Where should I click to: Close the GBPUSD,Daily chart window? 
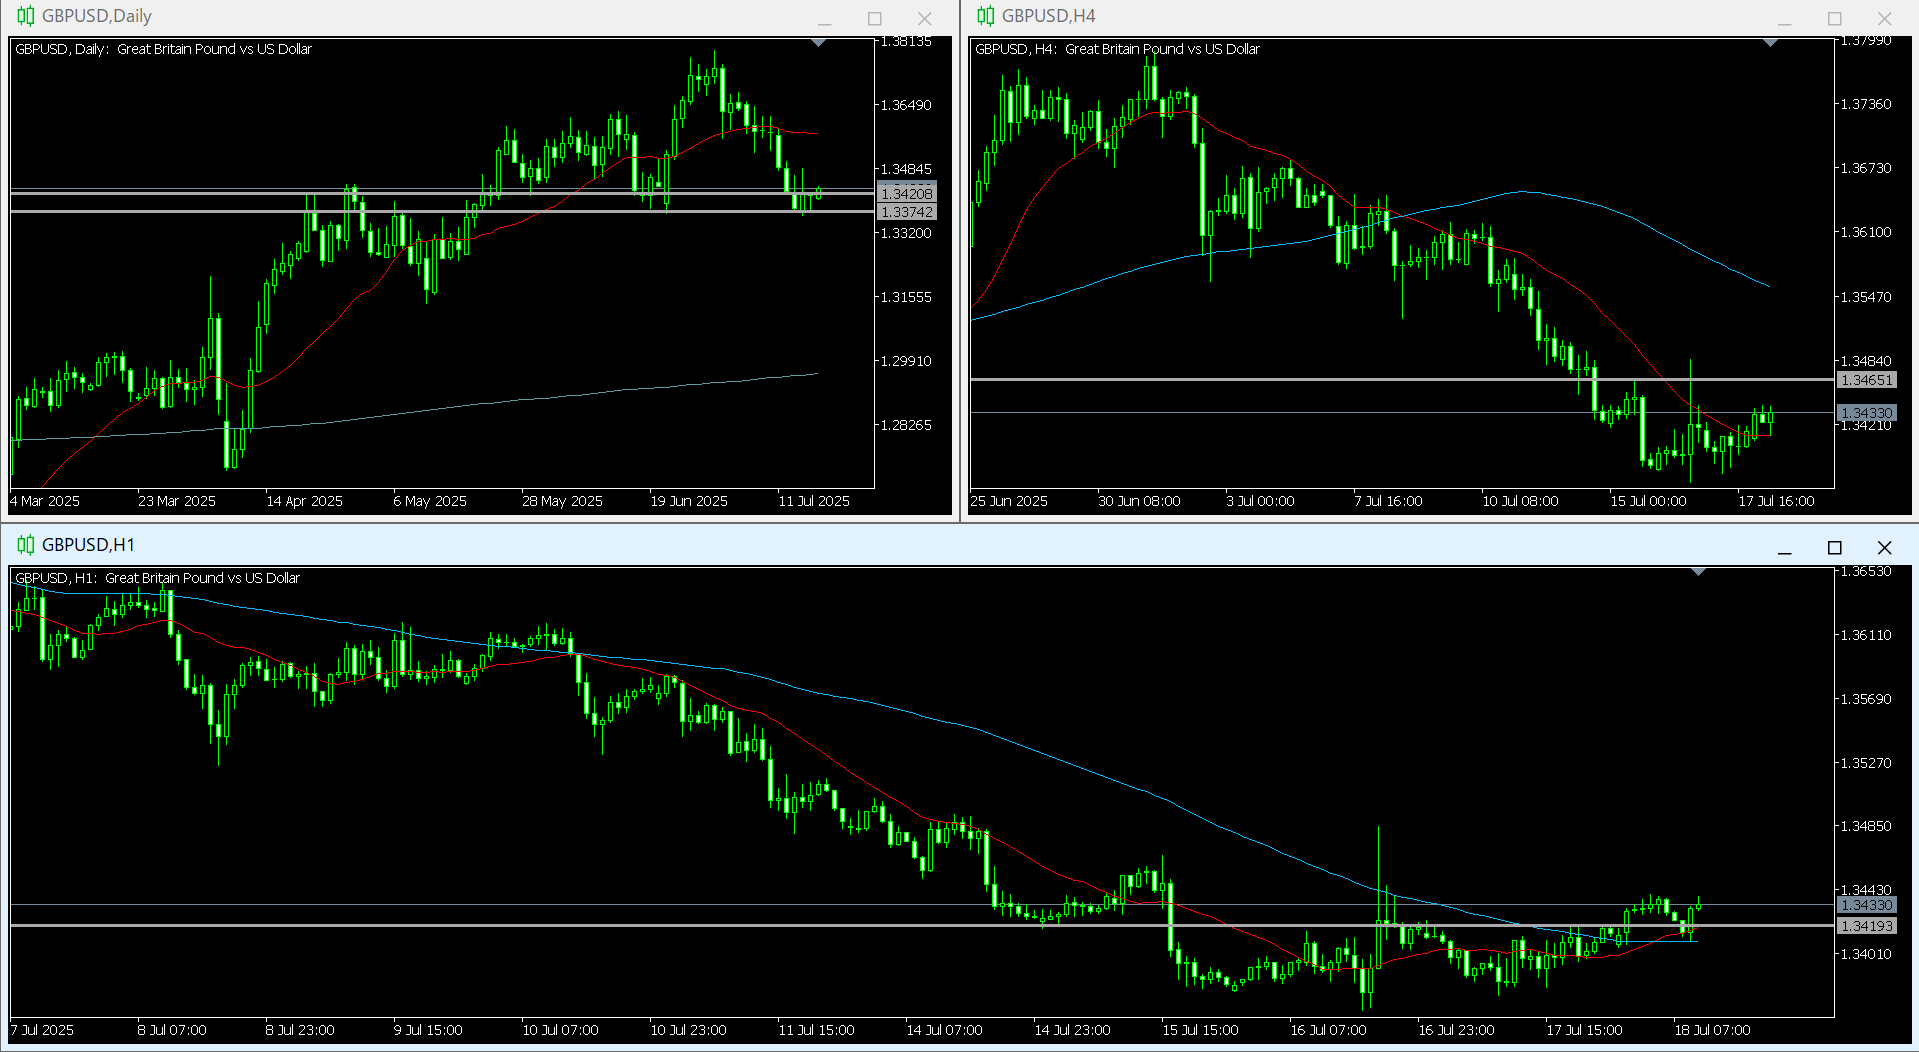925,19
